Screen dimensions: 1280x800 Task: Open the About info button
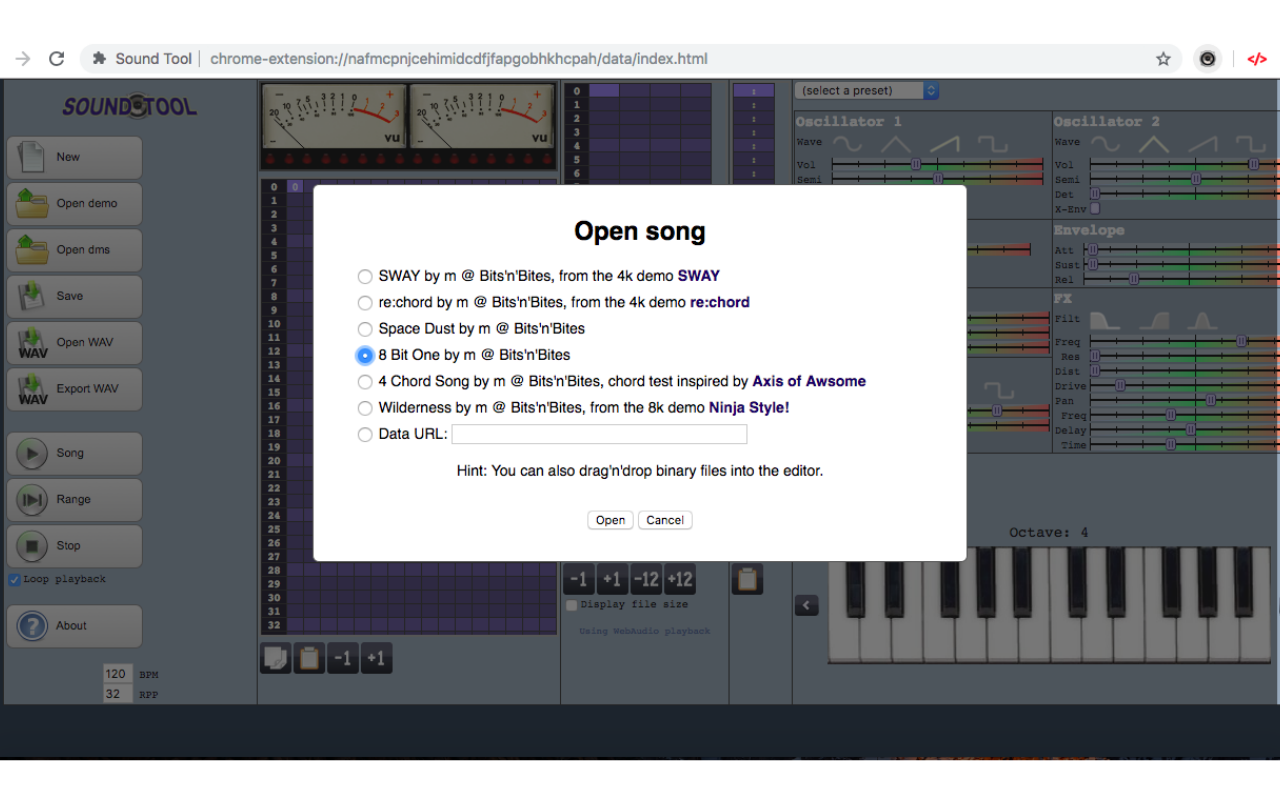[74, 626]
